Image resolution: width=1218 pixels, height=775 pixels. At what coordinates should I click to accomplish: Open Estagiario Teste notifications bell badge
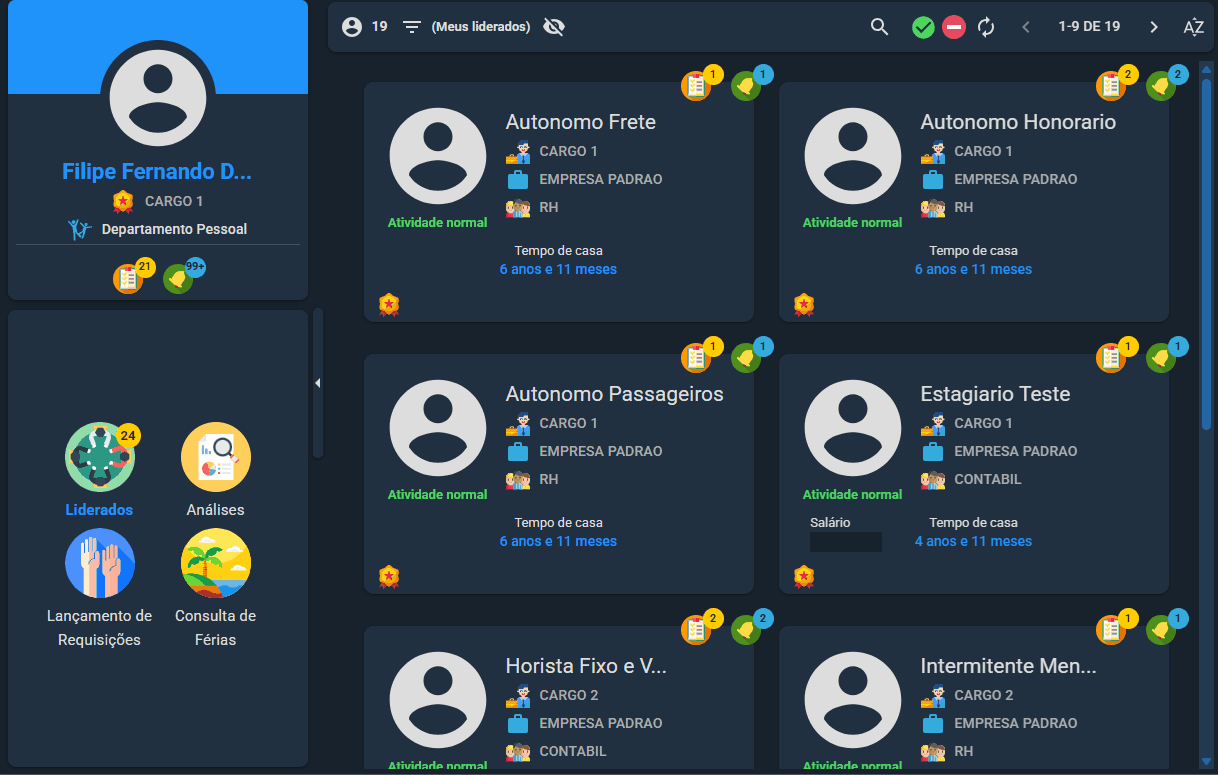(x=1161, y=358)
